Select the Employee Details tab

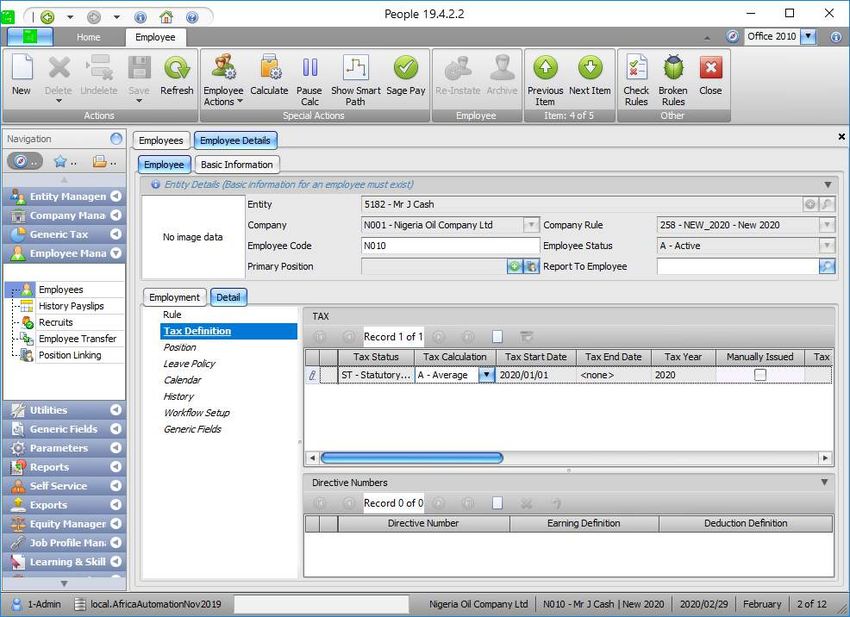[235, 140]
